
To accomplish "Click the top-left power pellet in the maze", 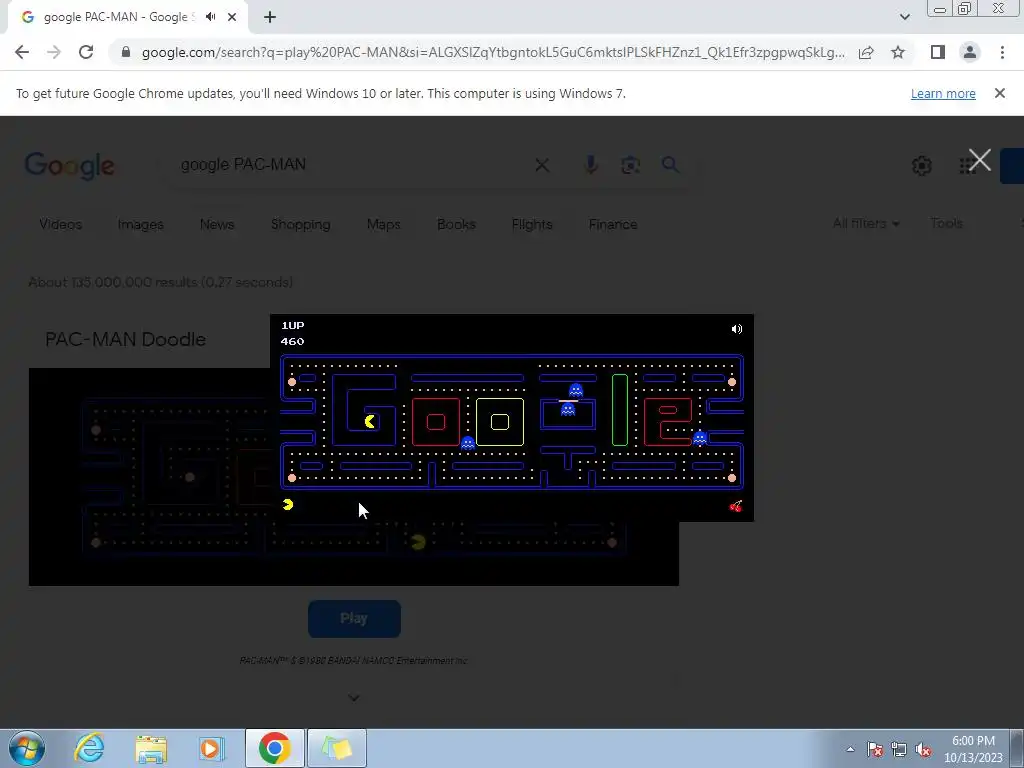I will pyautogui.click(x=292, y=382).
